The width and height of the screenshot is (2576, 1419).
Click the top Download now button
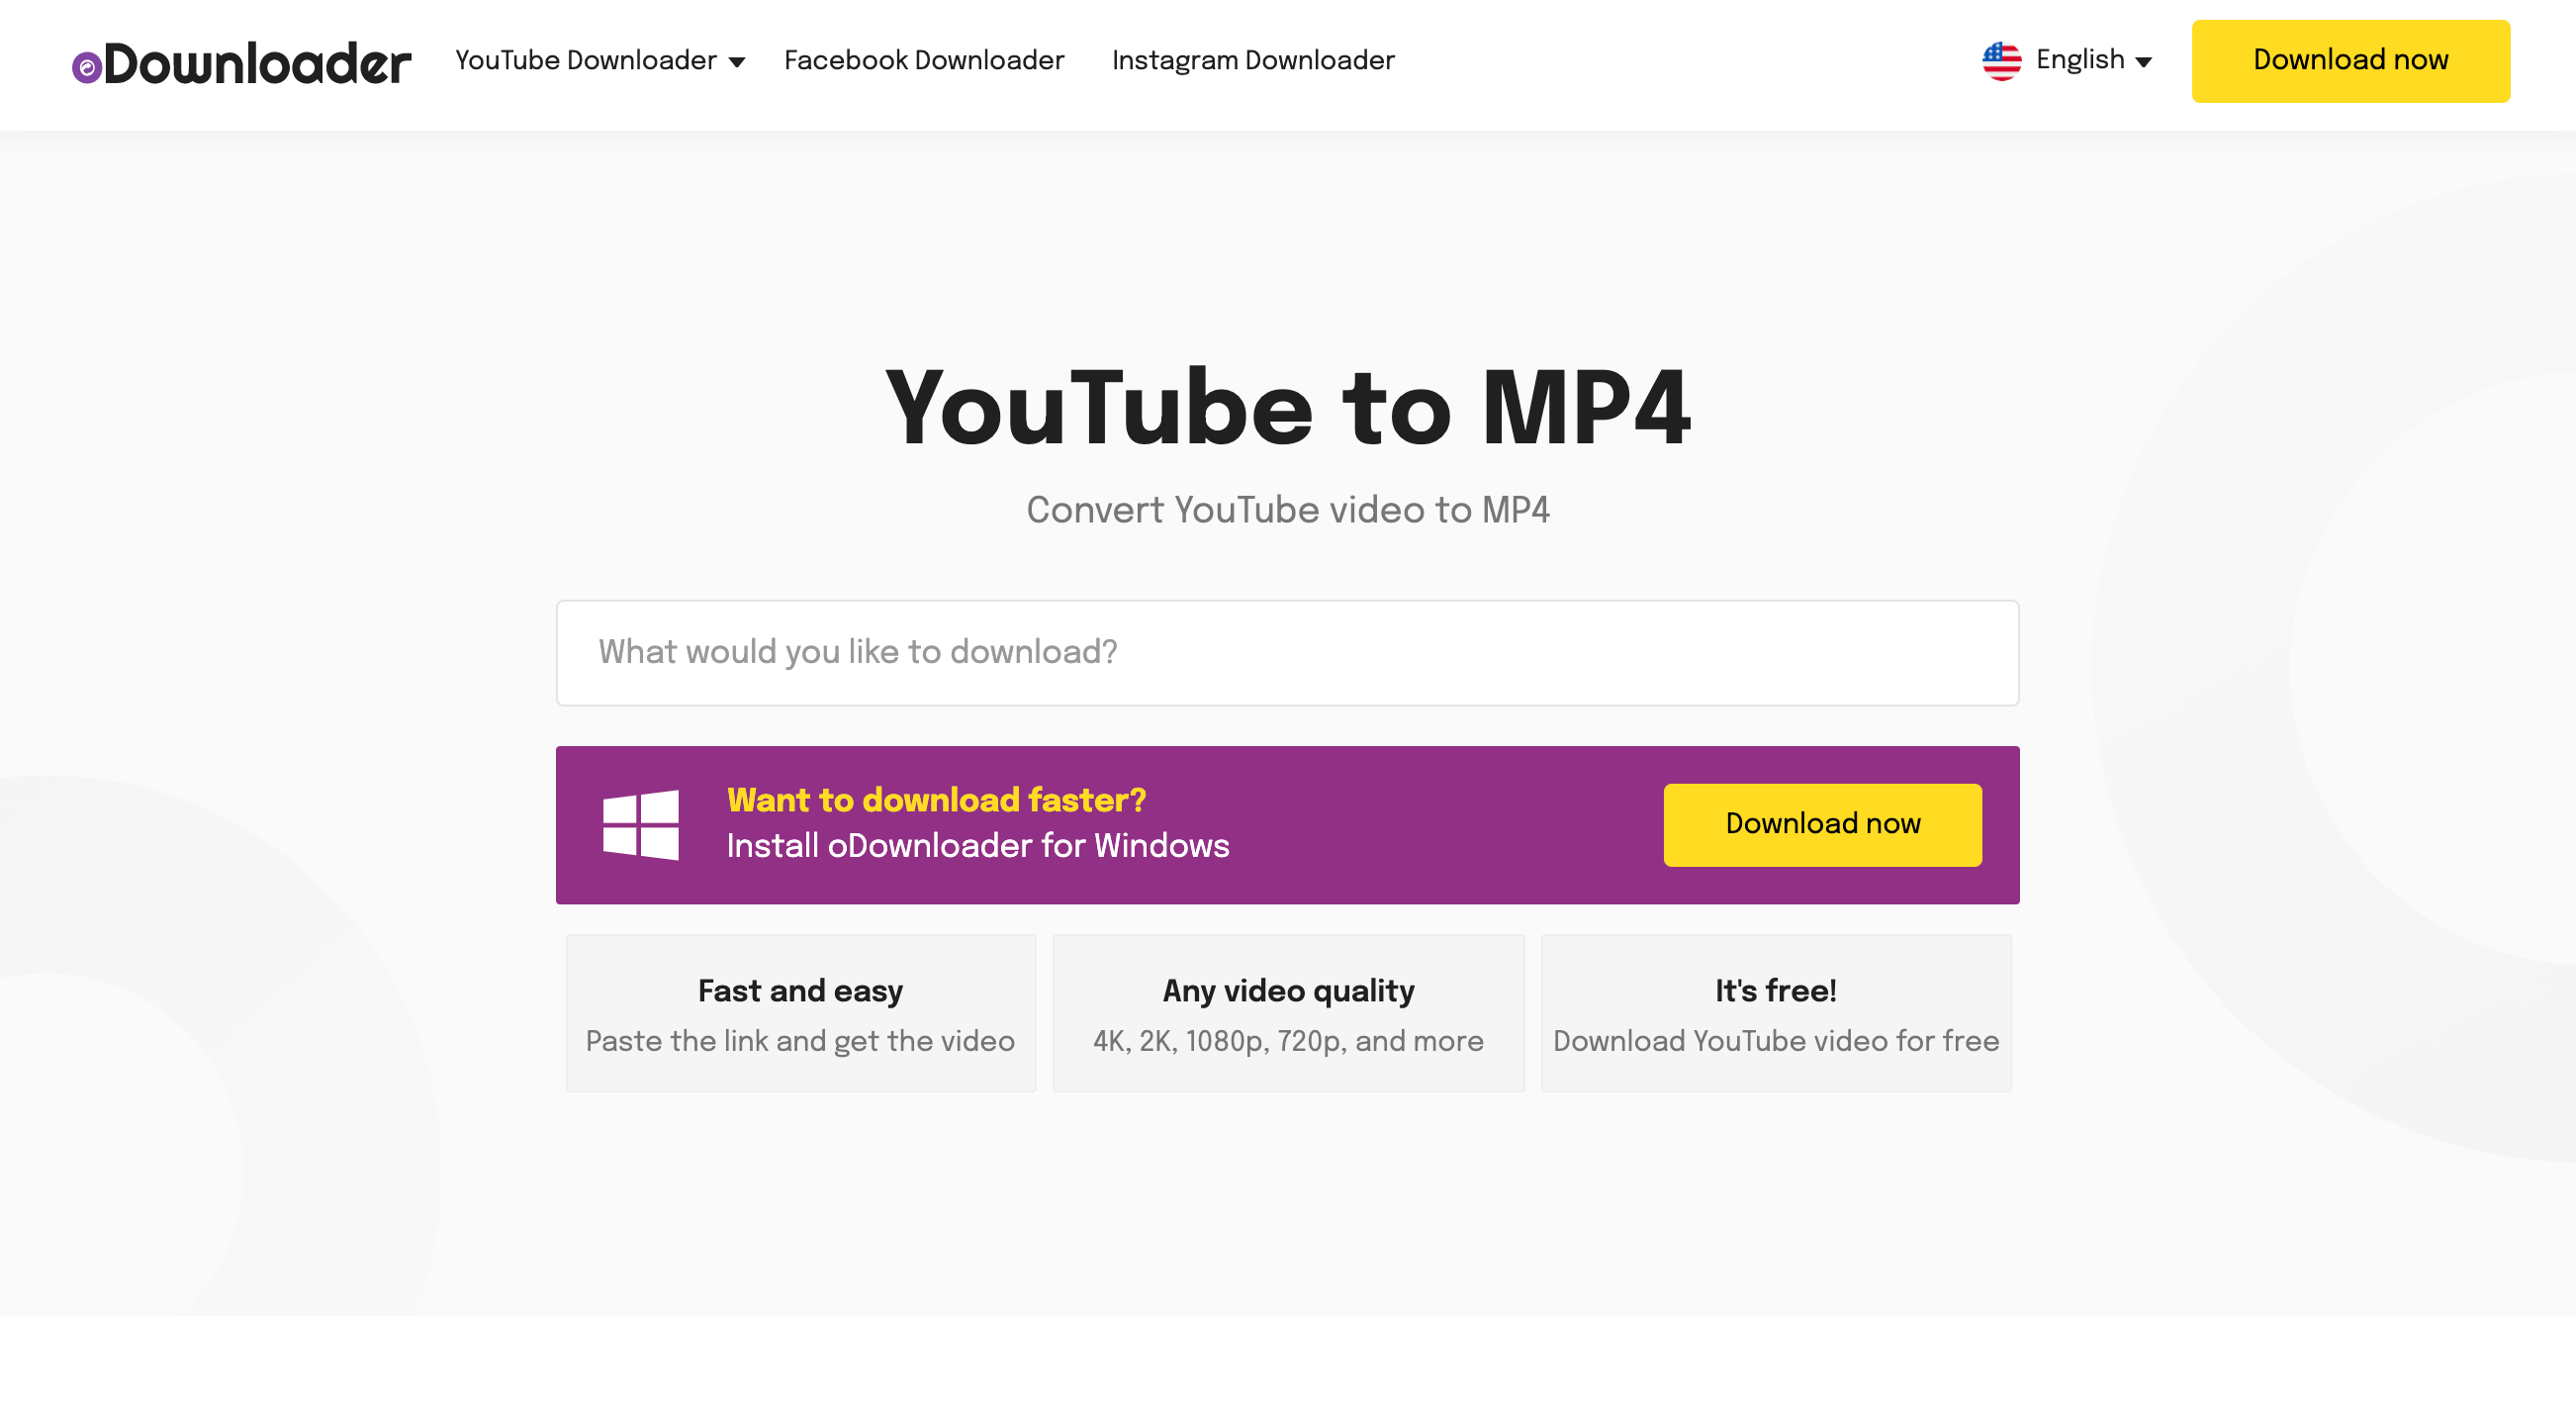coord(2350,61)
